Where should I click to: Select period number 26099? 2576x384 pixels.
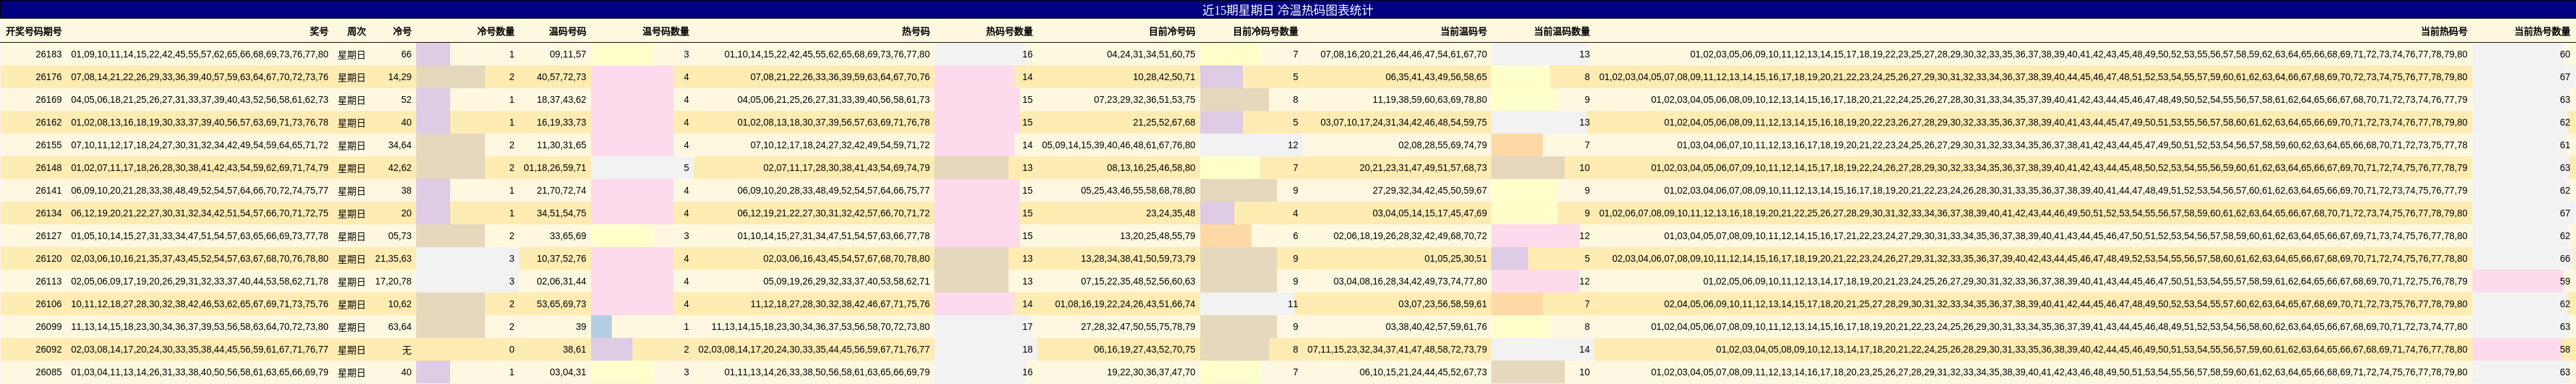click(x=48, y=327)
